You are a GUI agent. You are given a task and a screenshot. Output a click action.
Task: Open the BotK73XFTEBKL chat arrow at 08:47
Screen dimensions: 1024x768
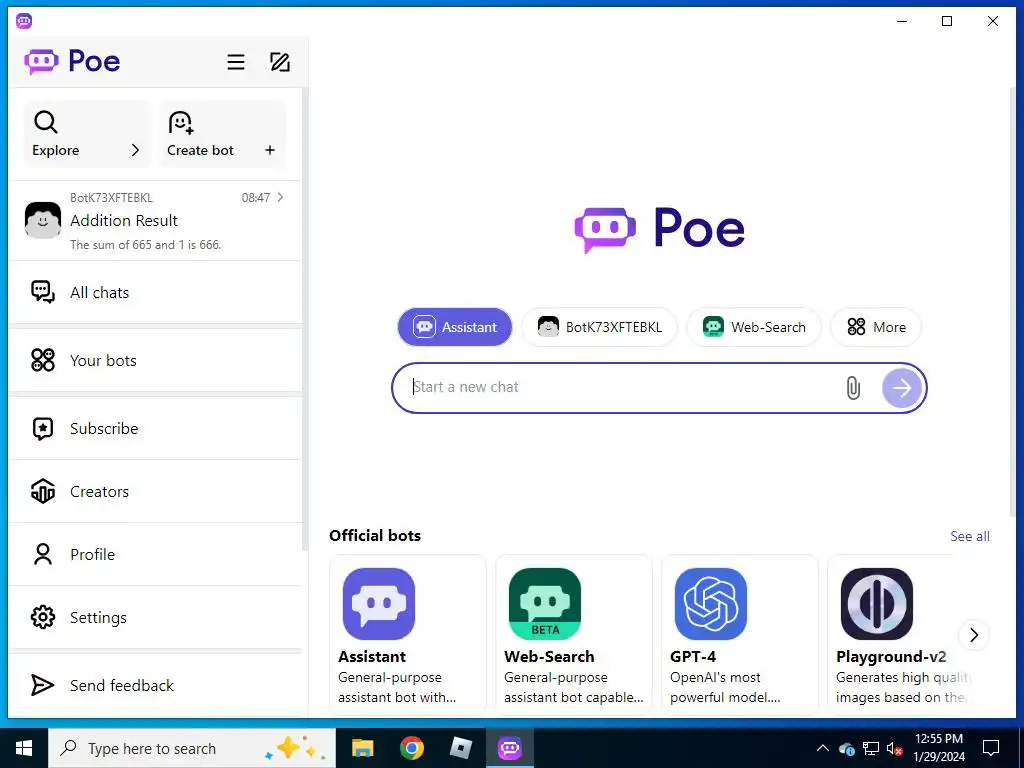pyautogui.click(x=280, y=197)
